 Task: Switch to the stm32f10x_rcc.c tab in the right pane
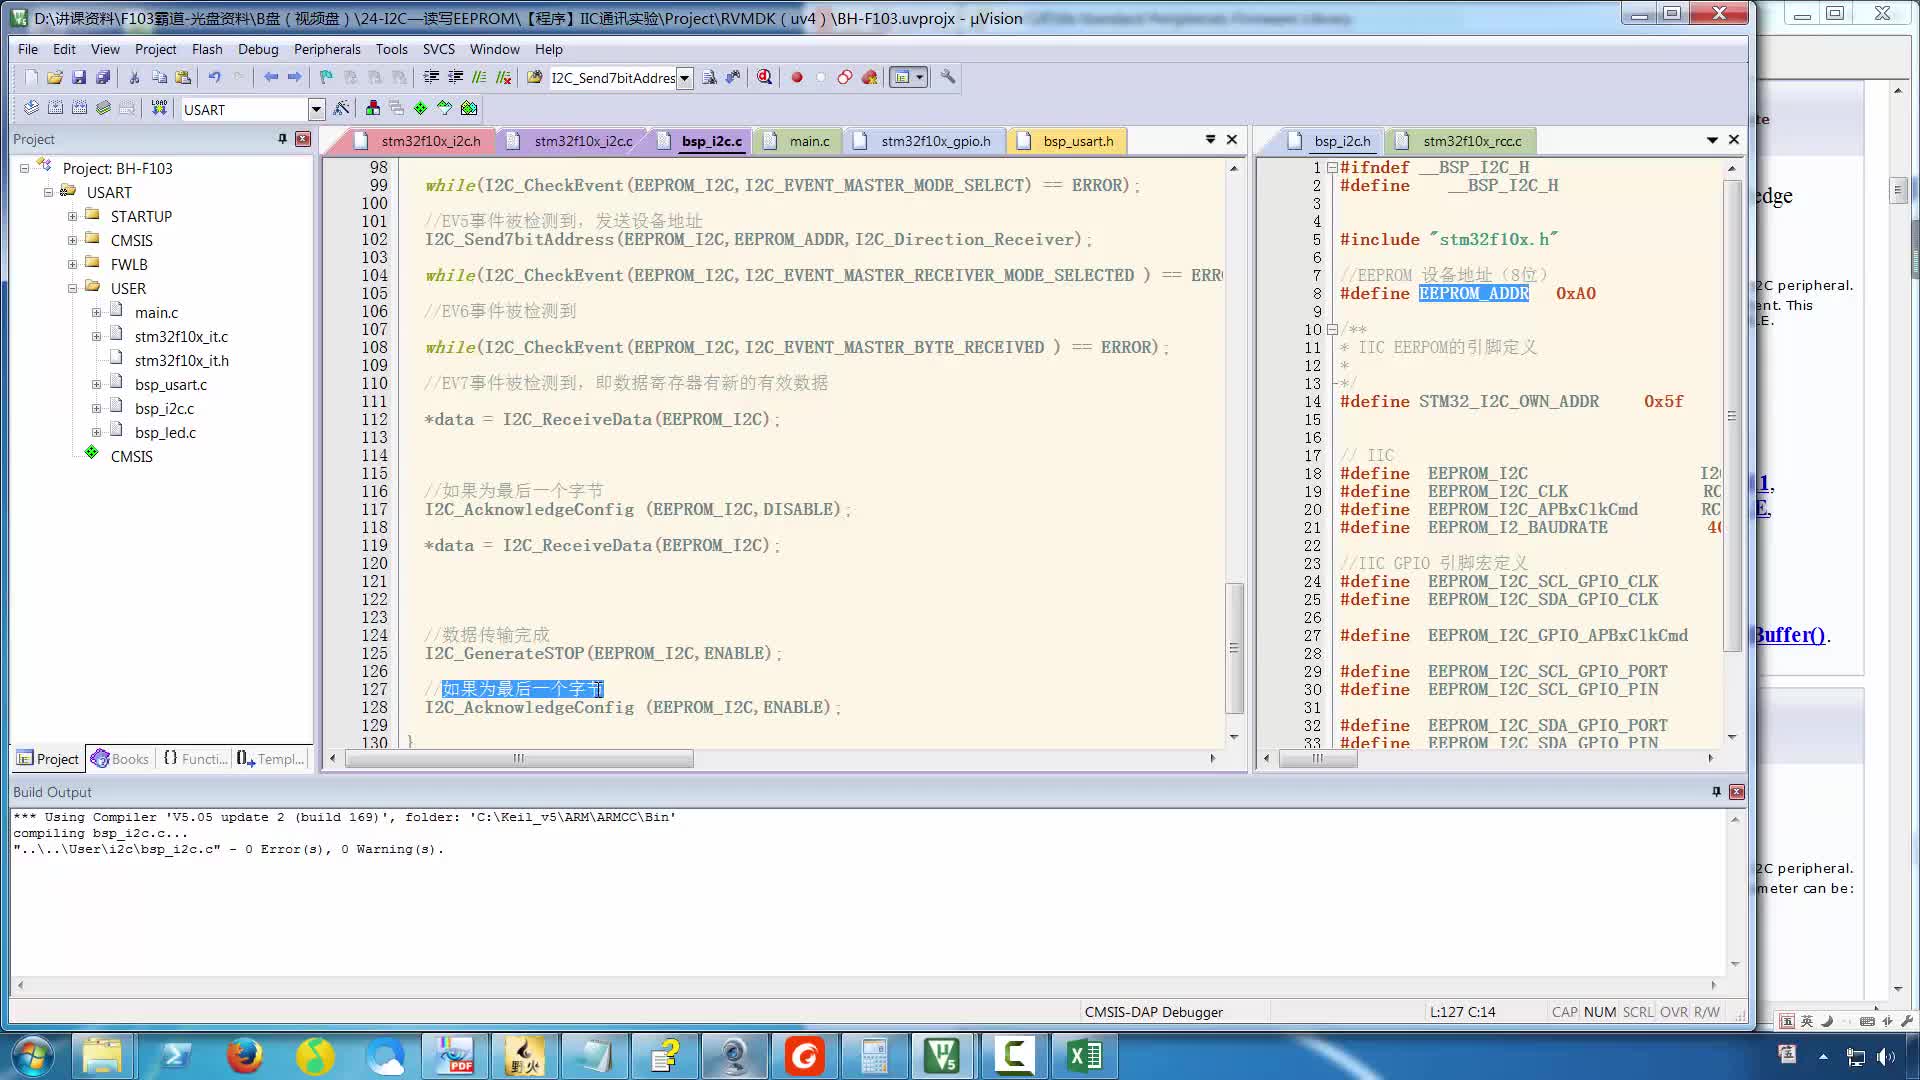coord(1460,141)
